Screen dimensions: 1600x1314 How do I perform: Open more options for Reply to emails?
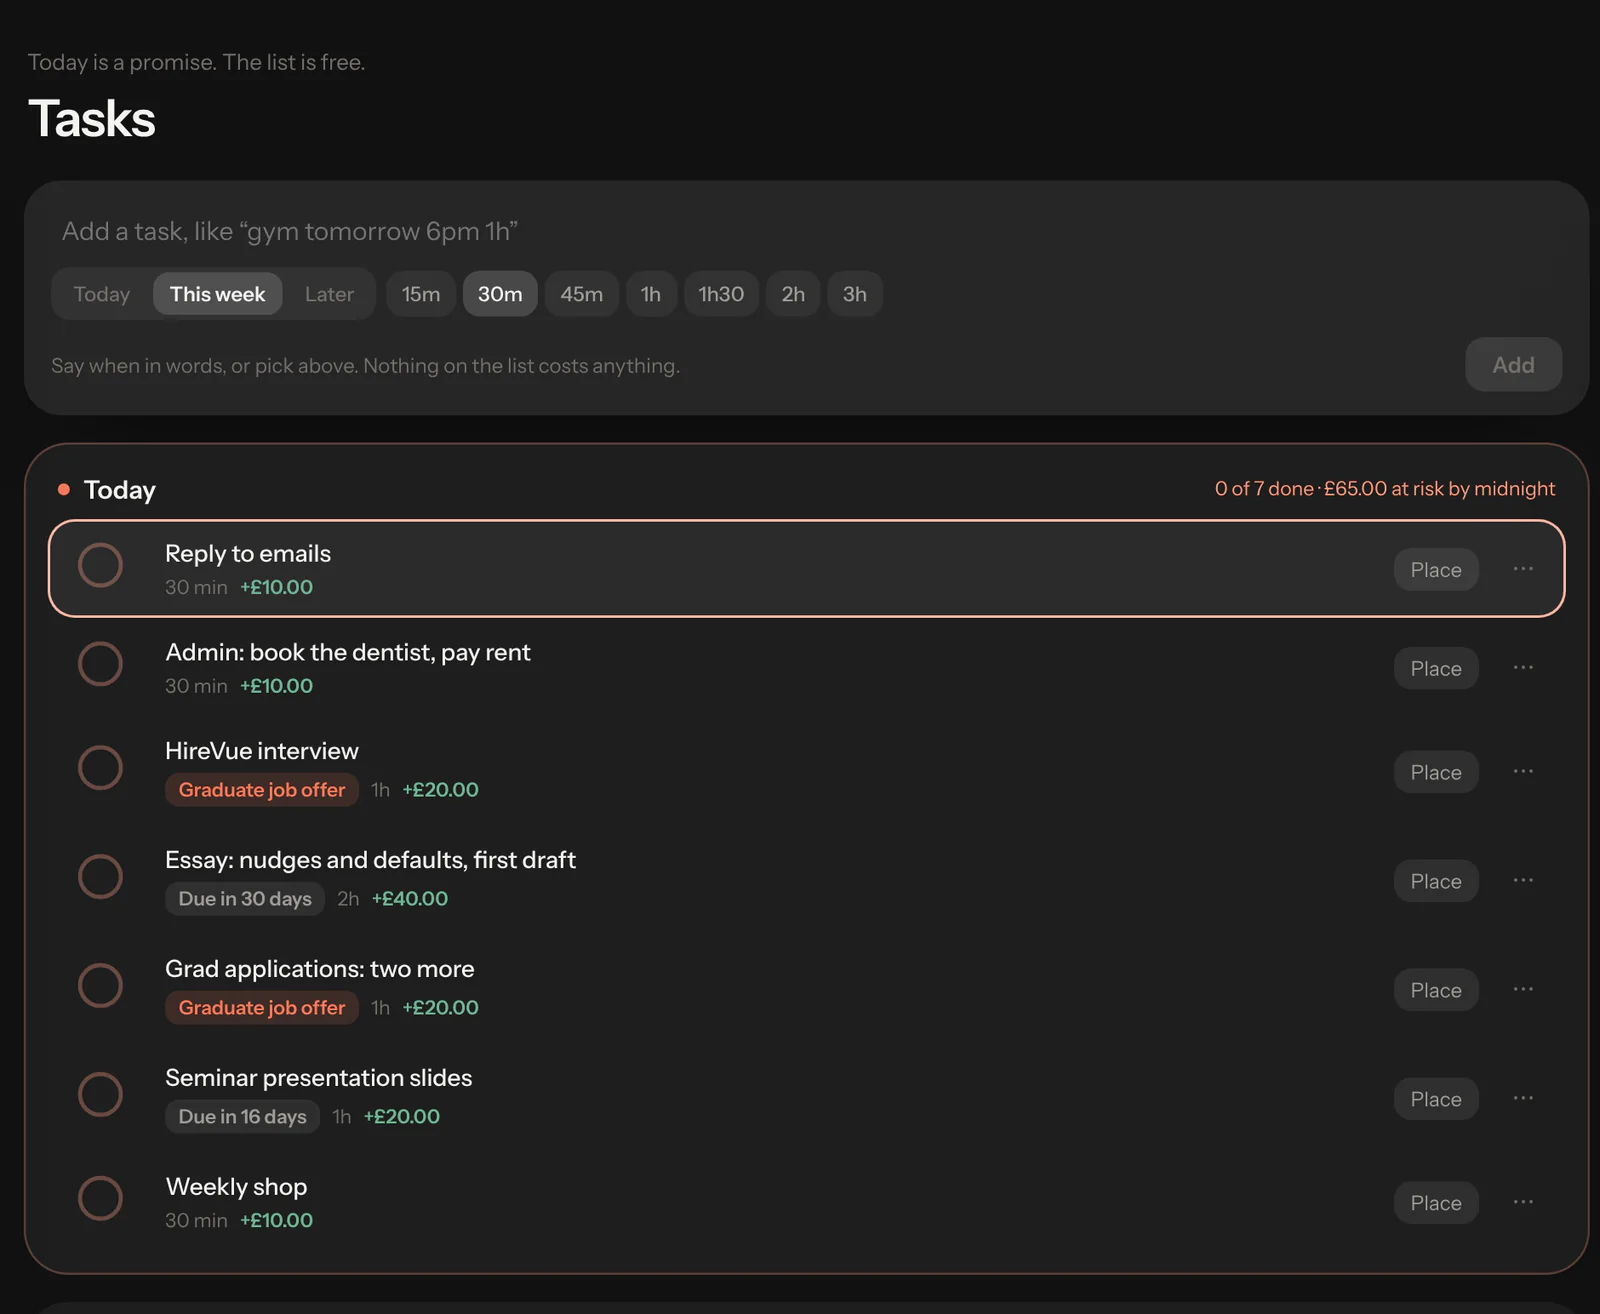coord(1523,569)
